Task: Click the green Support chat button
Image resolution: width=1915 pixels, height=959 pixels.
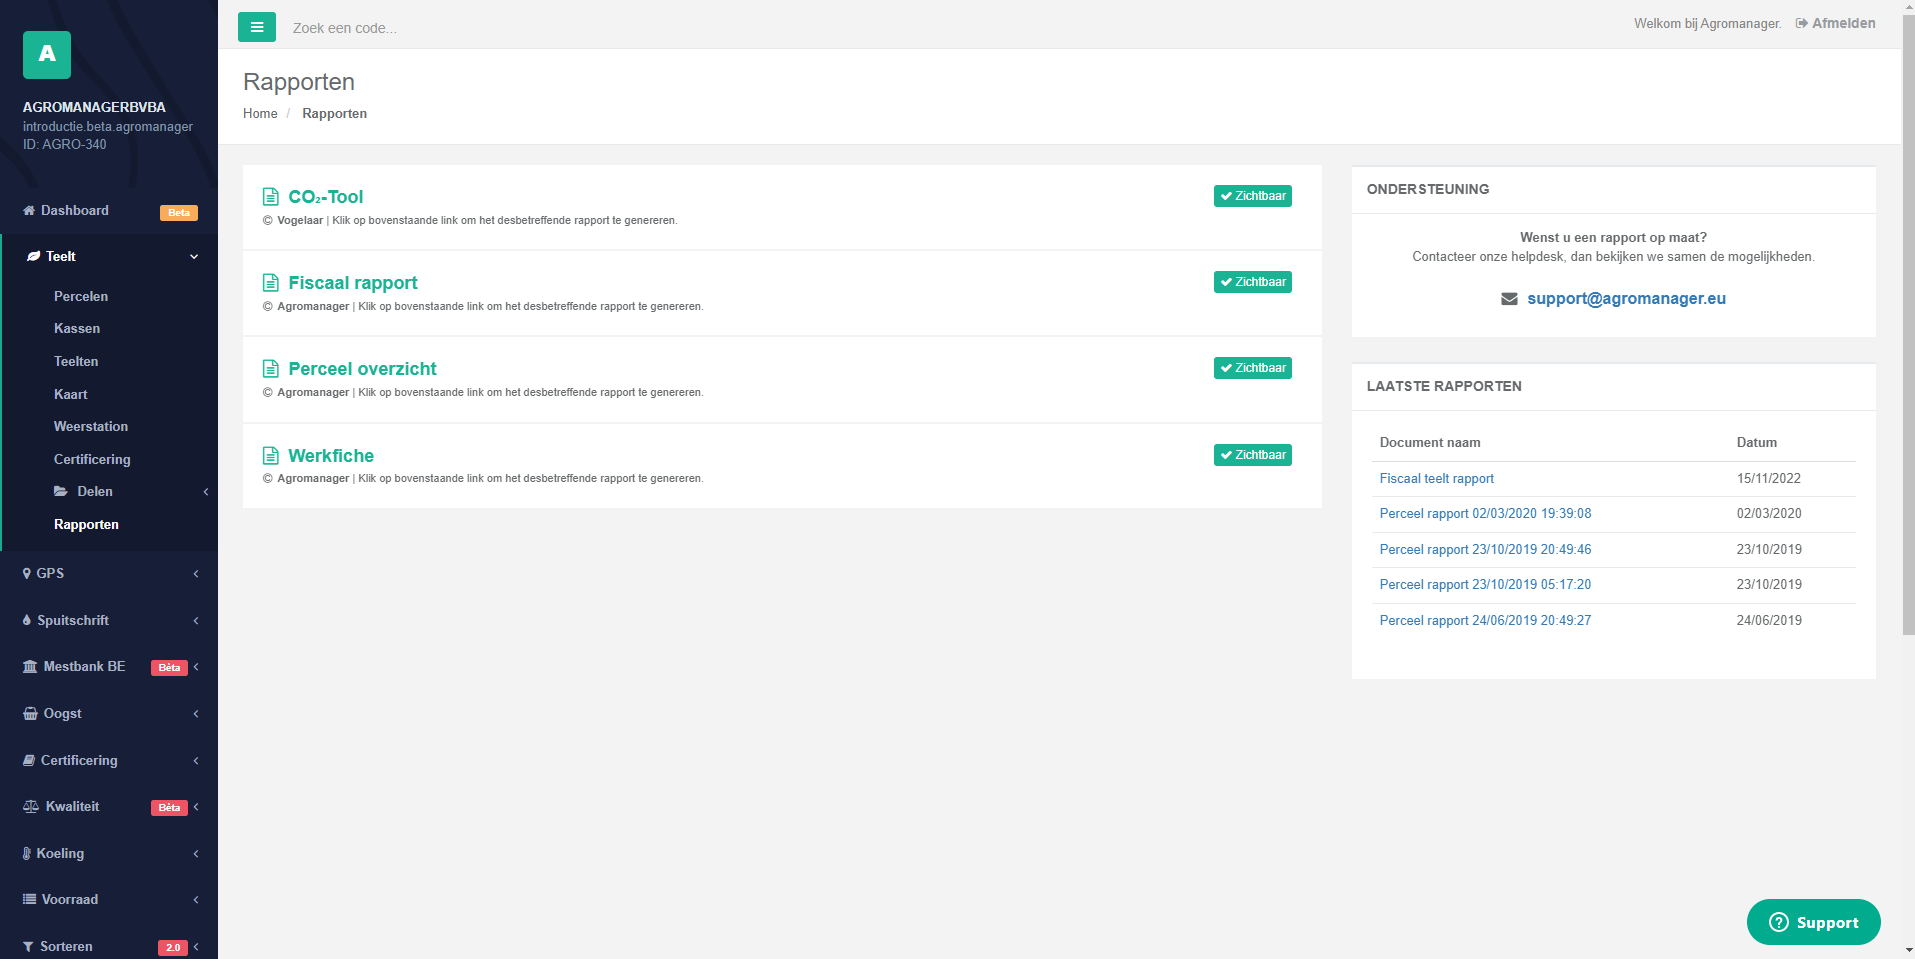Action: click(x=1813, y=922)
